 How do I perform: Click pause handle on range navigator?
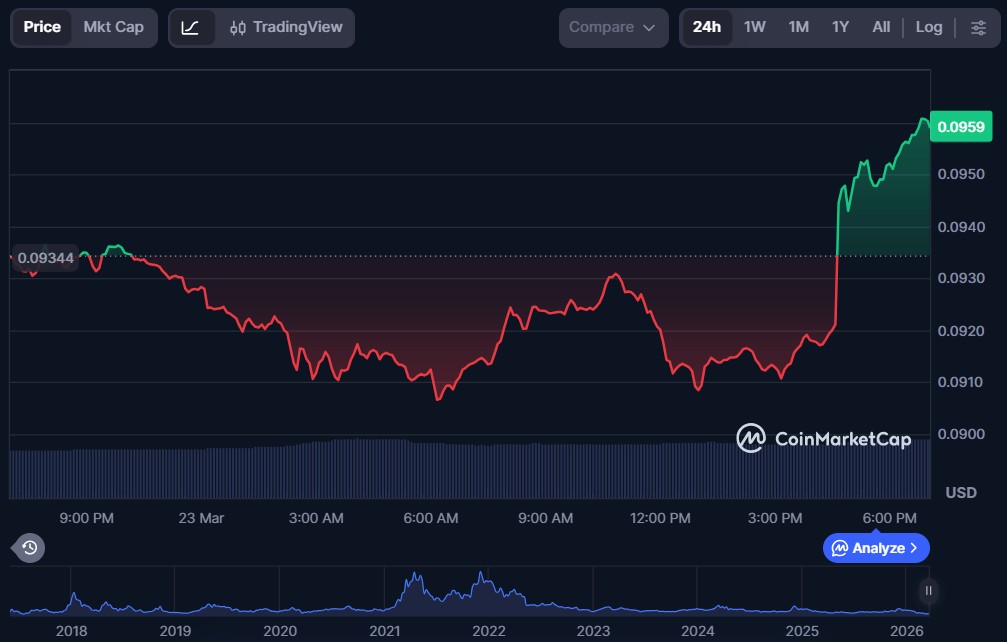pyautogui.click(x=929, y=591)
